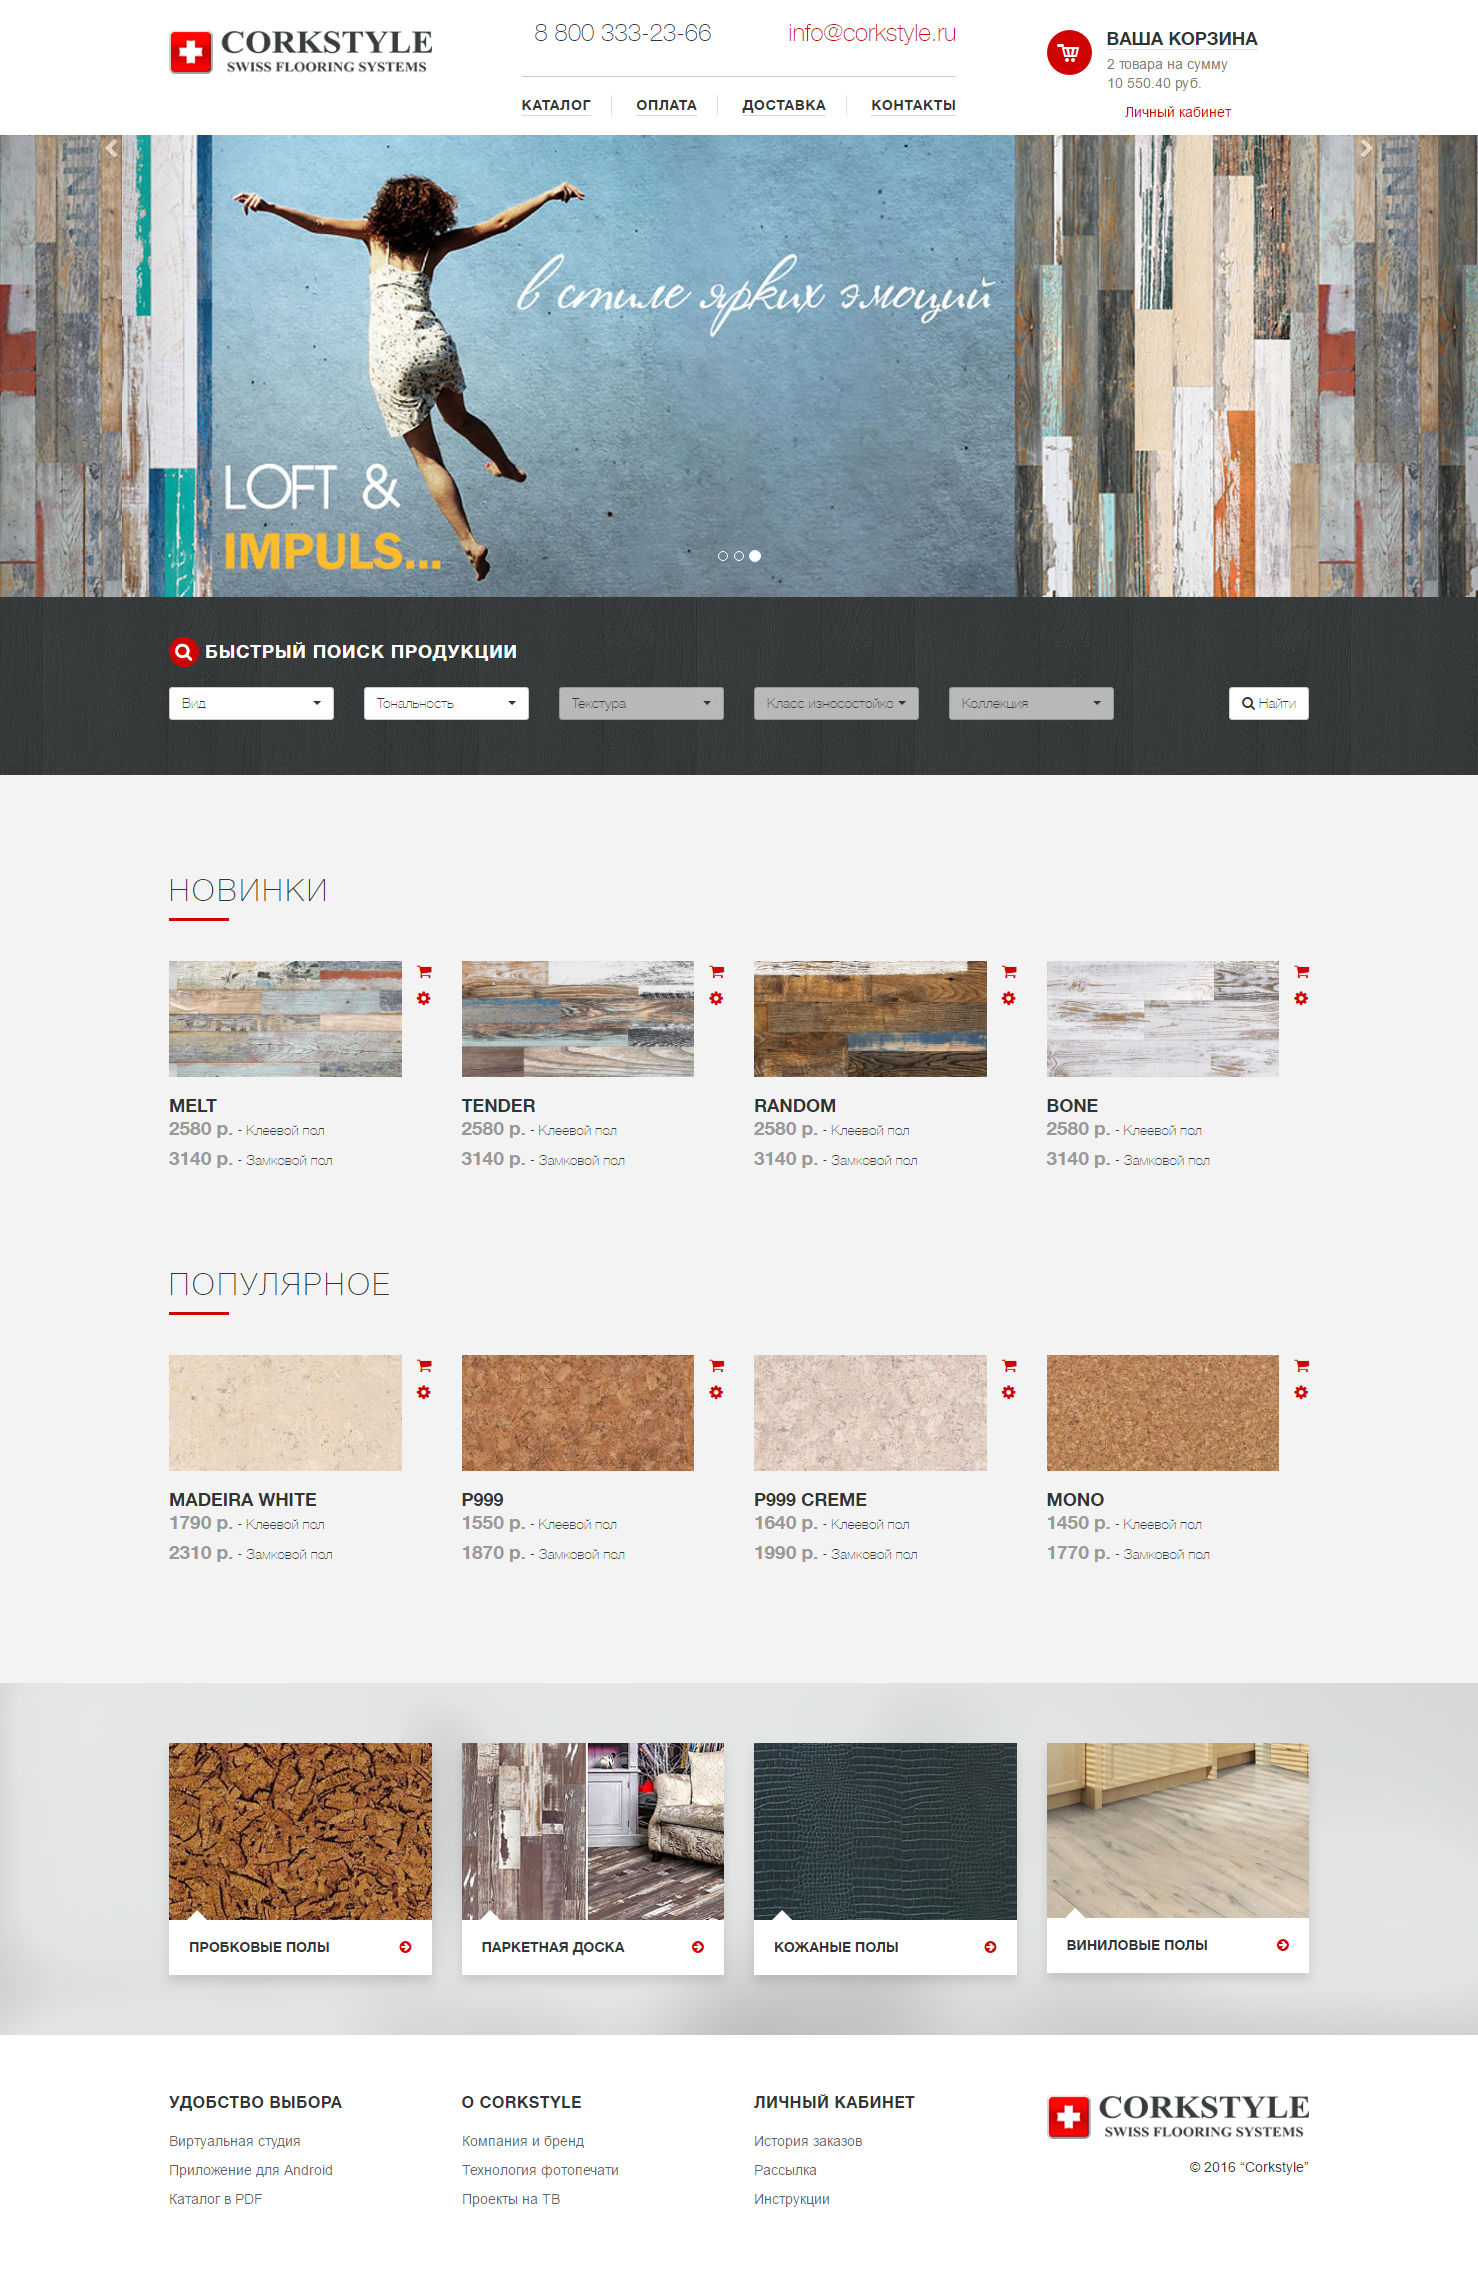
Task: Expand the Тональность dropdown
Action: pyautogui.click(x=446, y=703)
